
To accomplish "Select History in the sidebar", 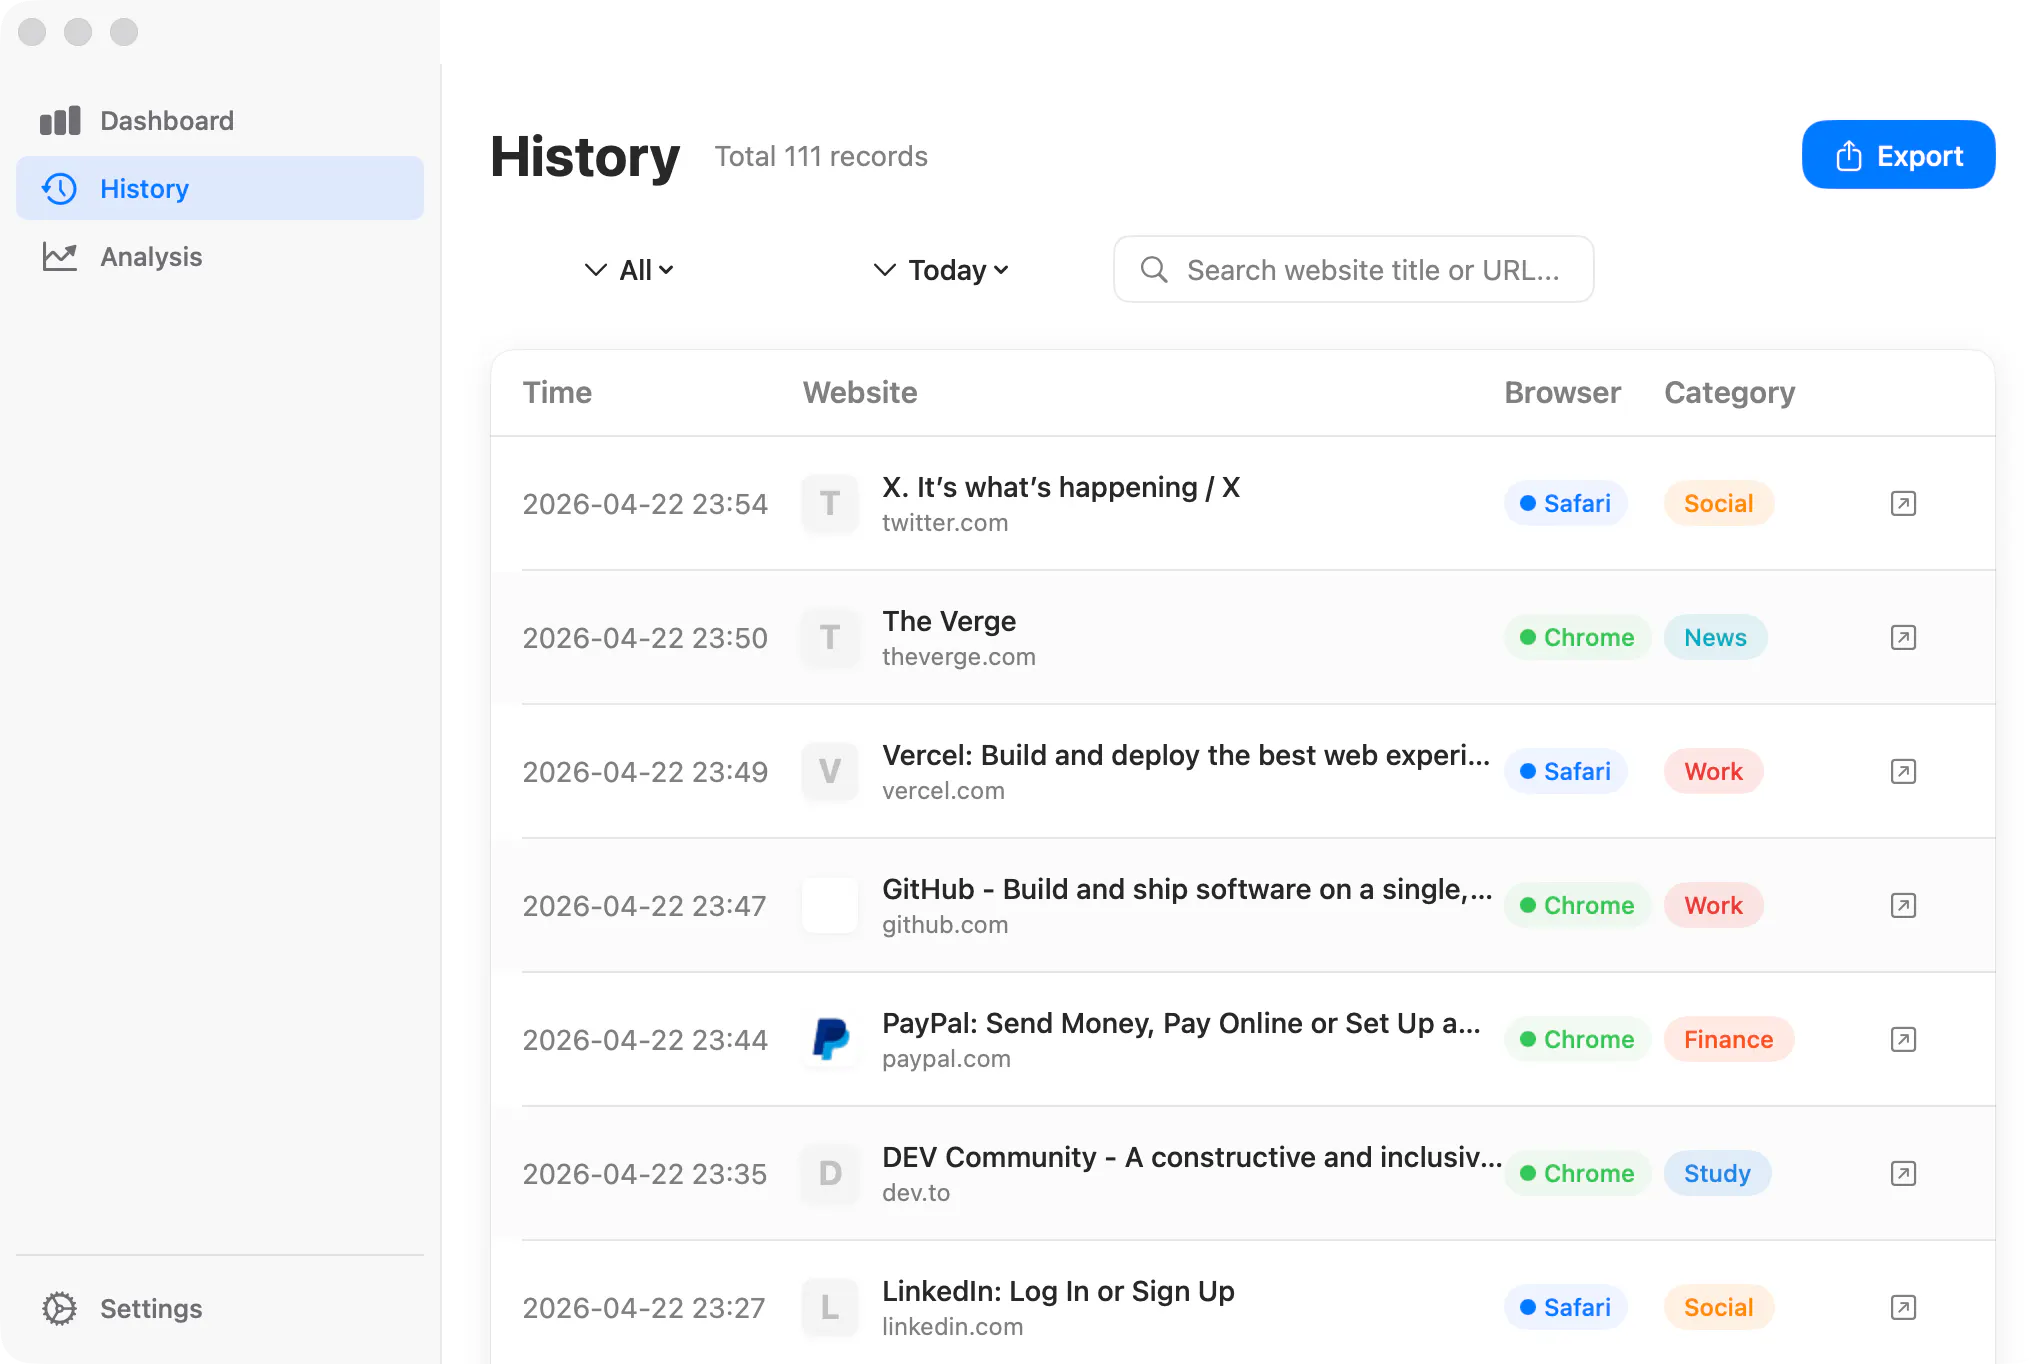I will (220, 189).
